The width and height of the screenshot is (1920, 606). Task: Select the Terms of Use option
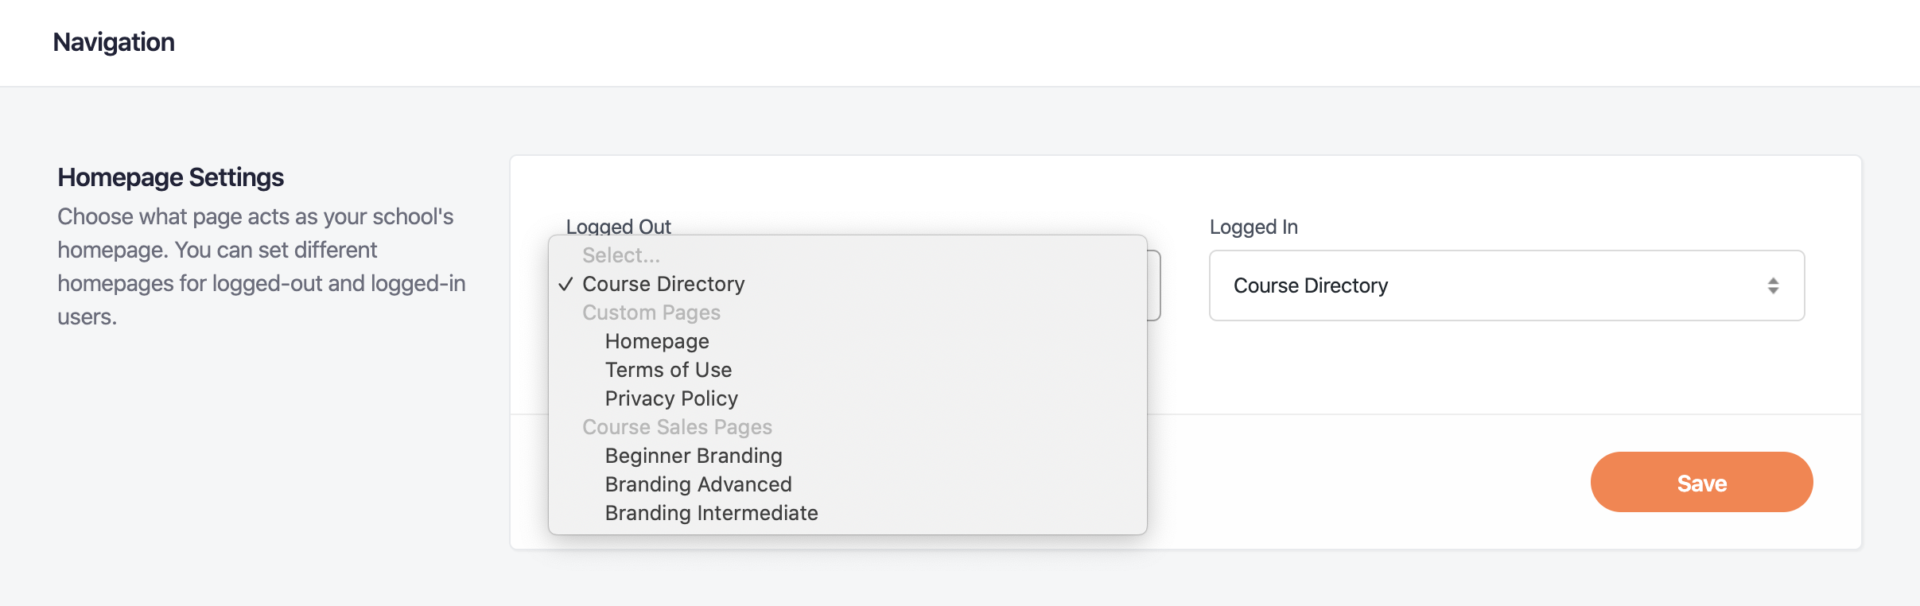[x=667, y=370]
